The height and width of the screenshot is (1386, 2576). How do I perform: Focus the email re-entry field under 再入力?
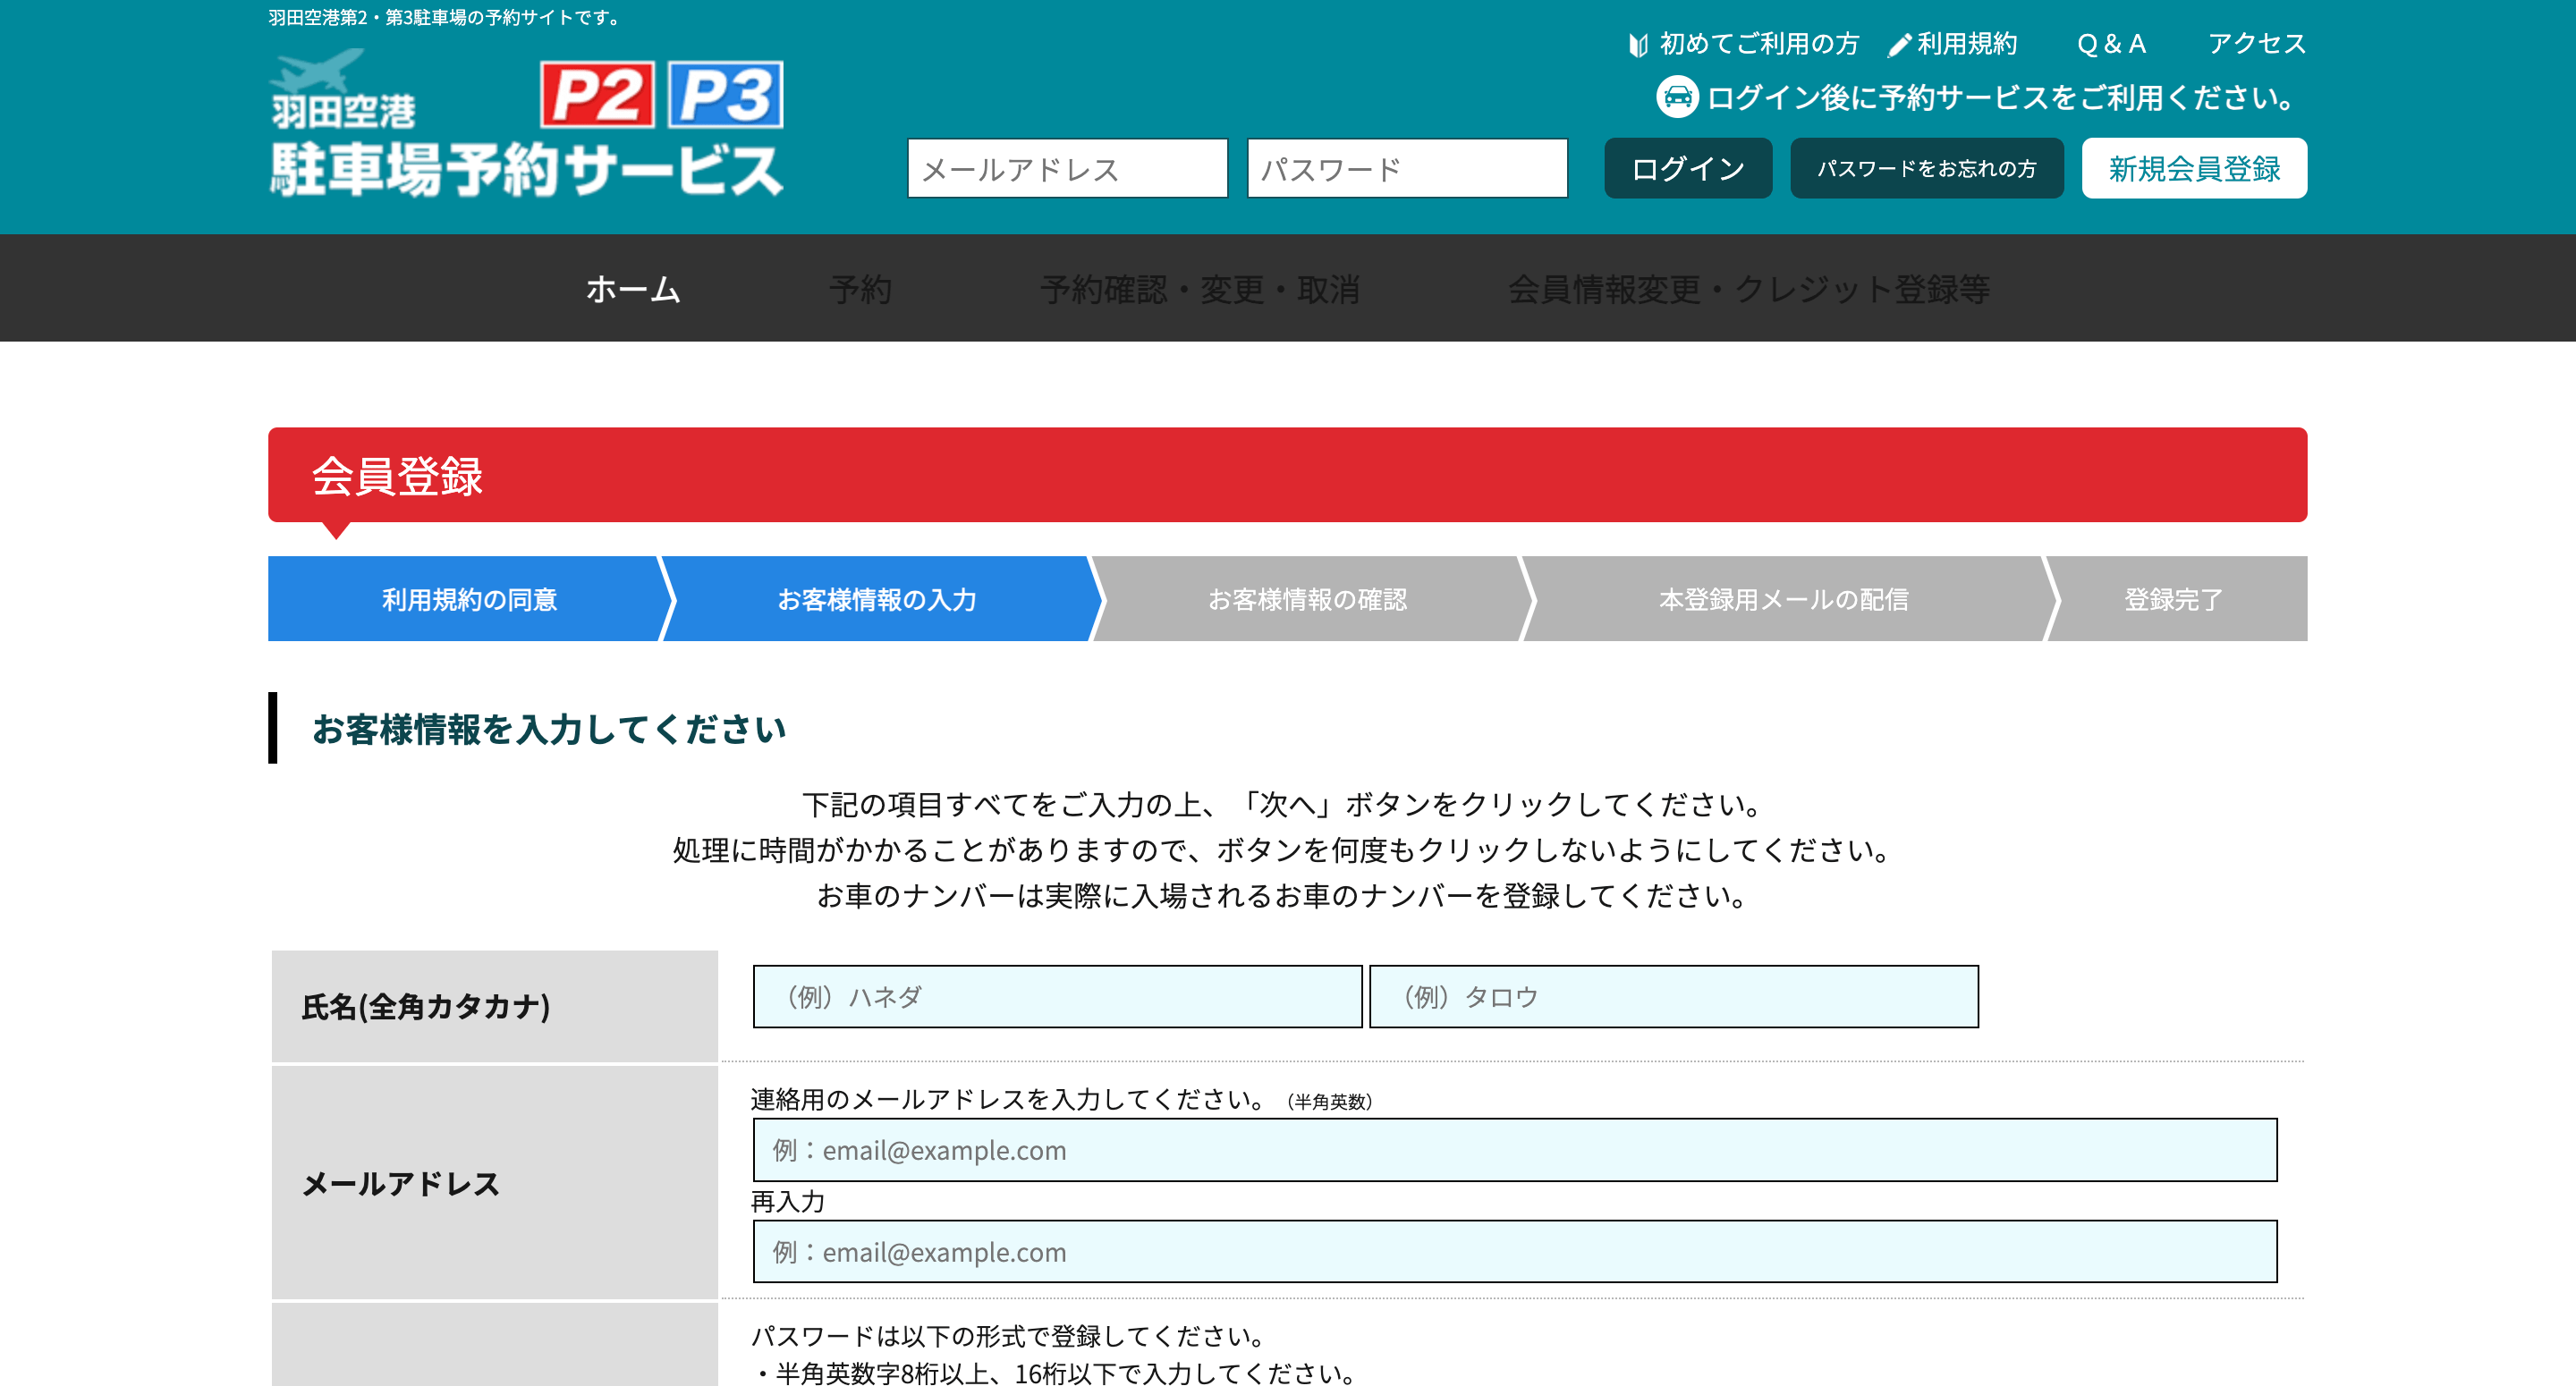click(1514, 1251)
